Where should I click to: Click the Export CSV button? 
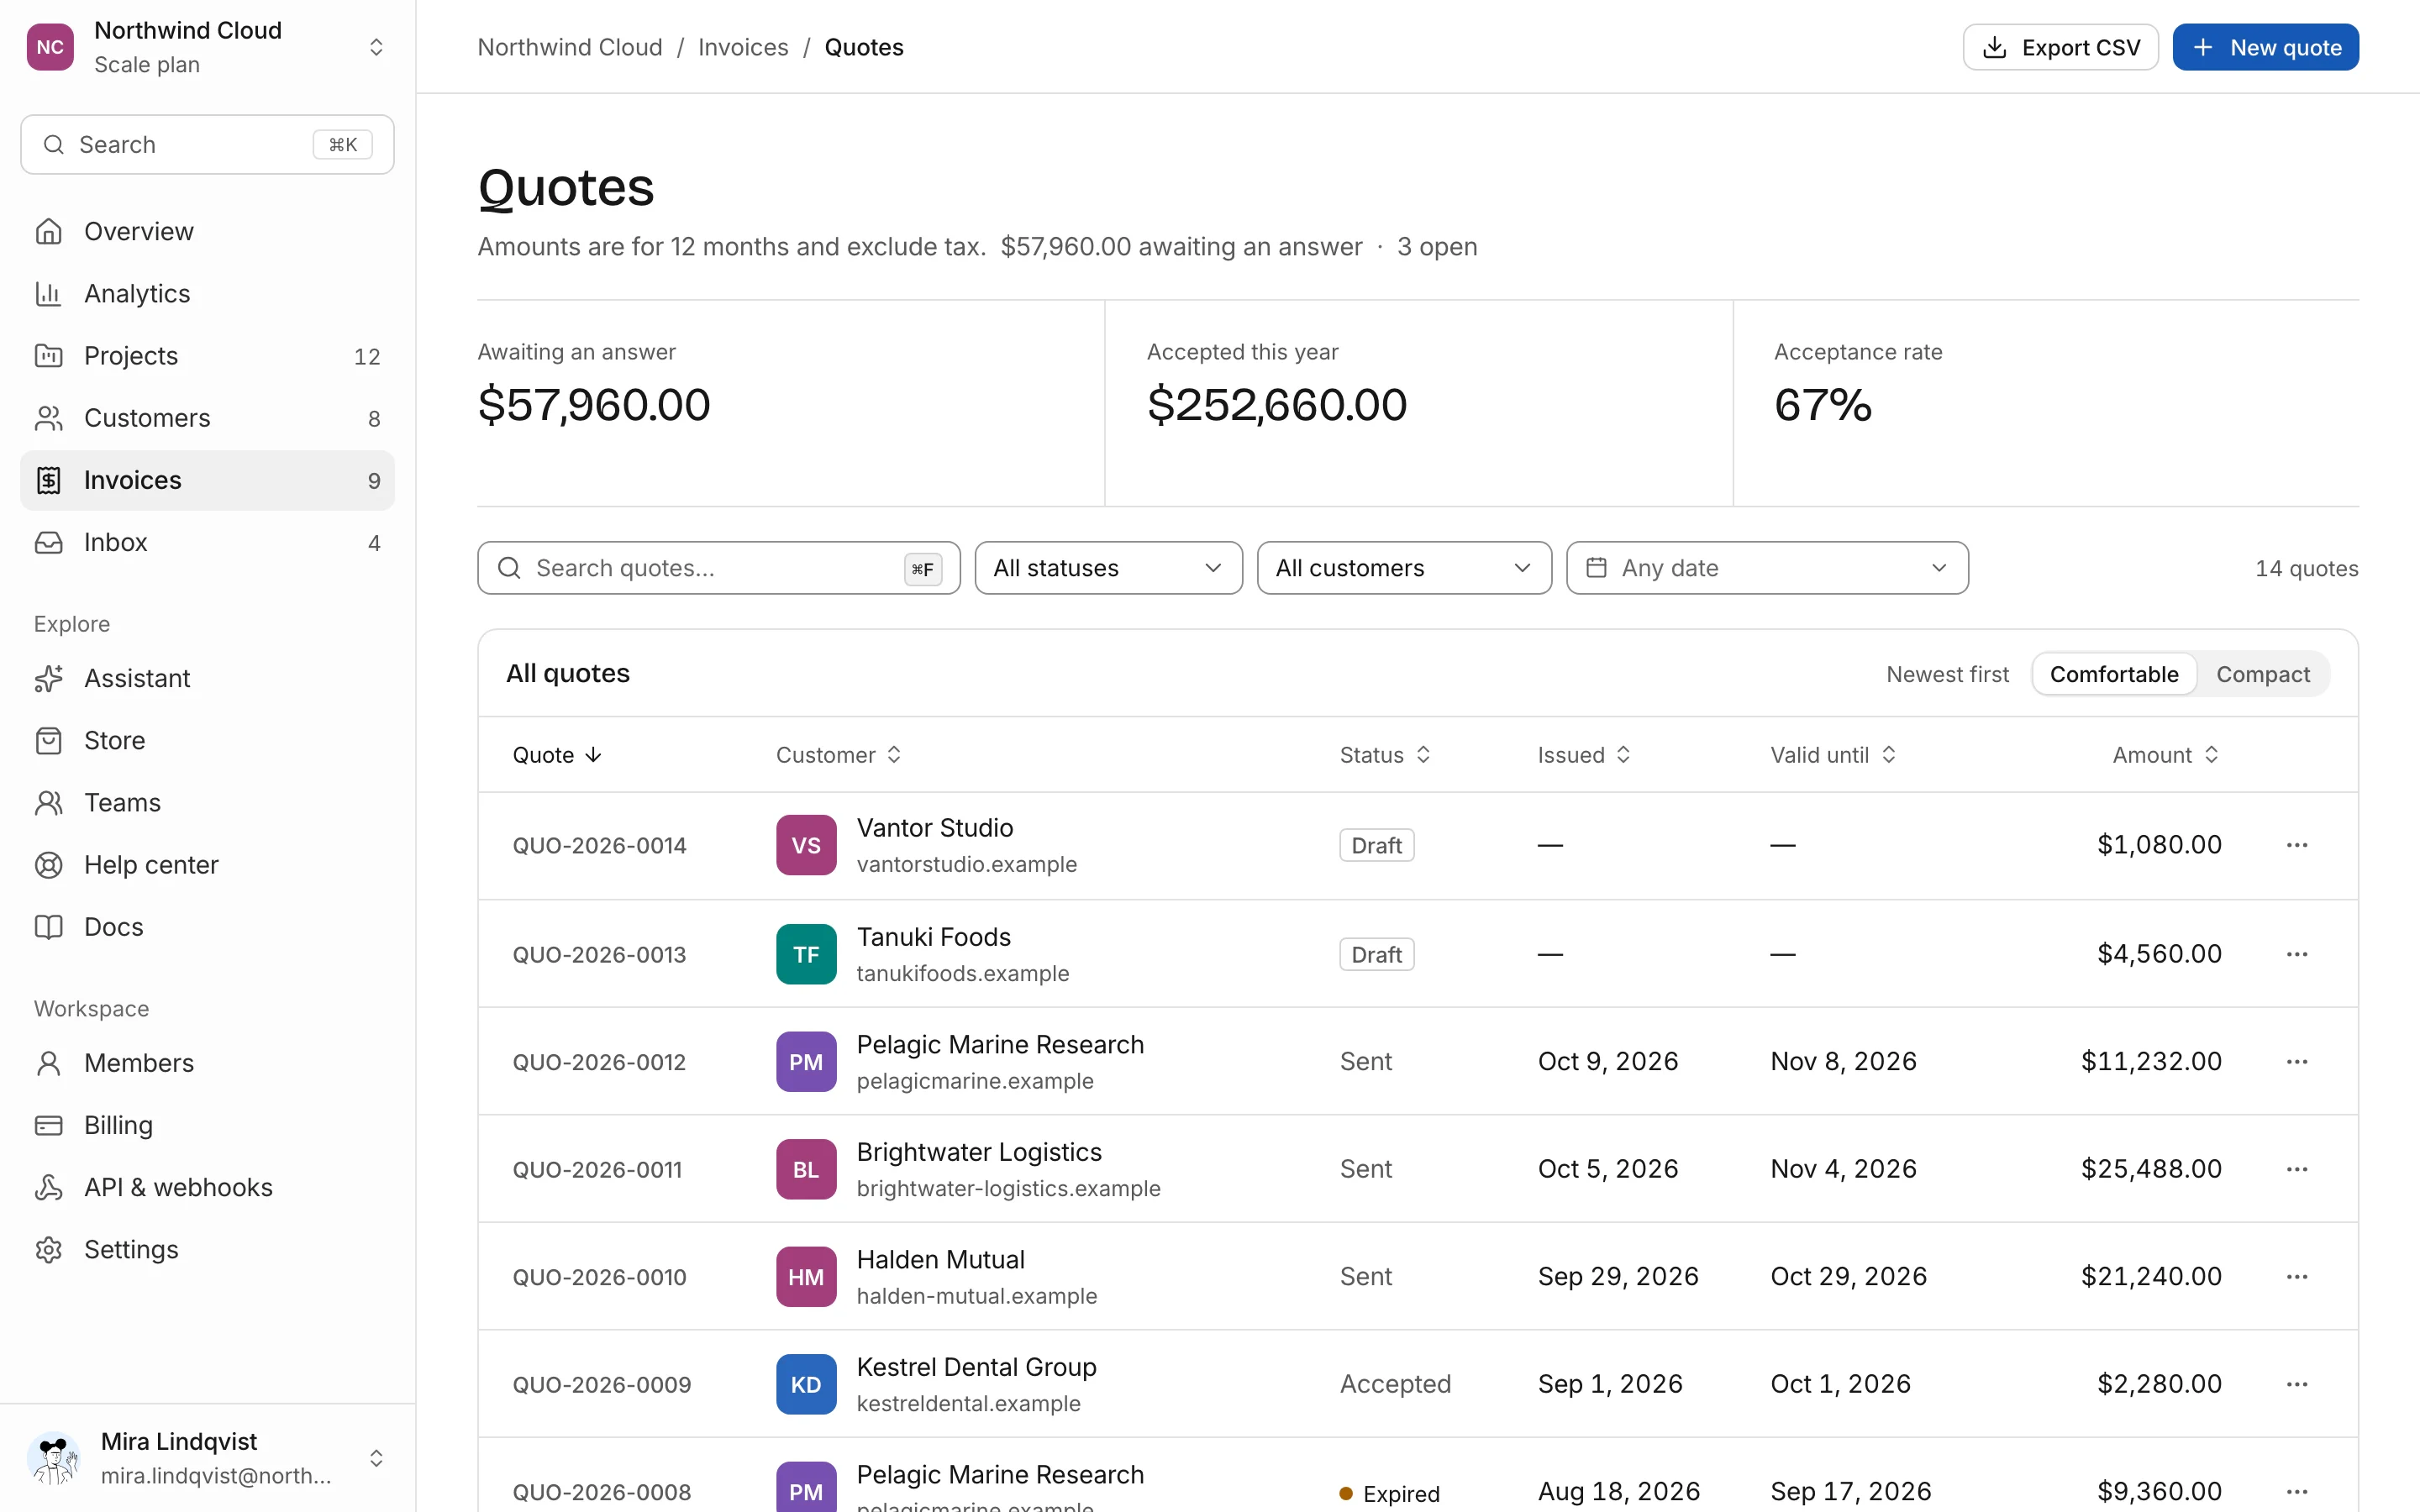[x=2060, y=47]
